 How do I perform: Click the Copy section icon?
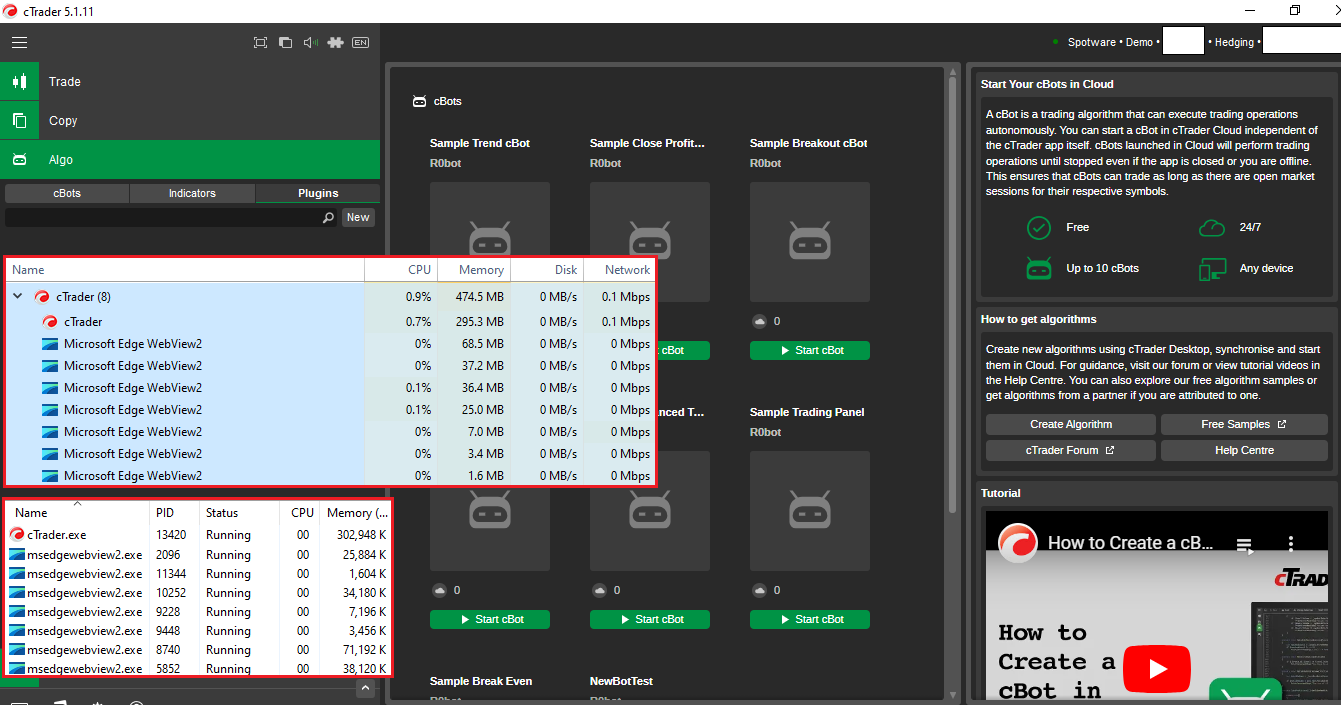[x=19, y=120]
